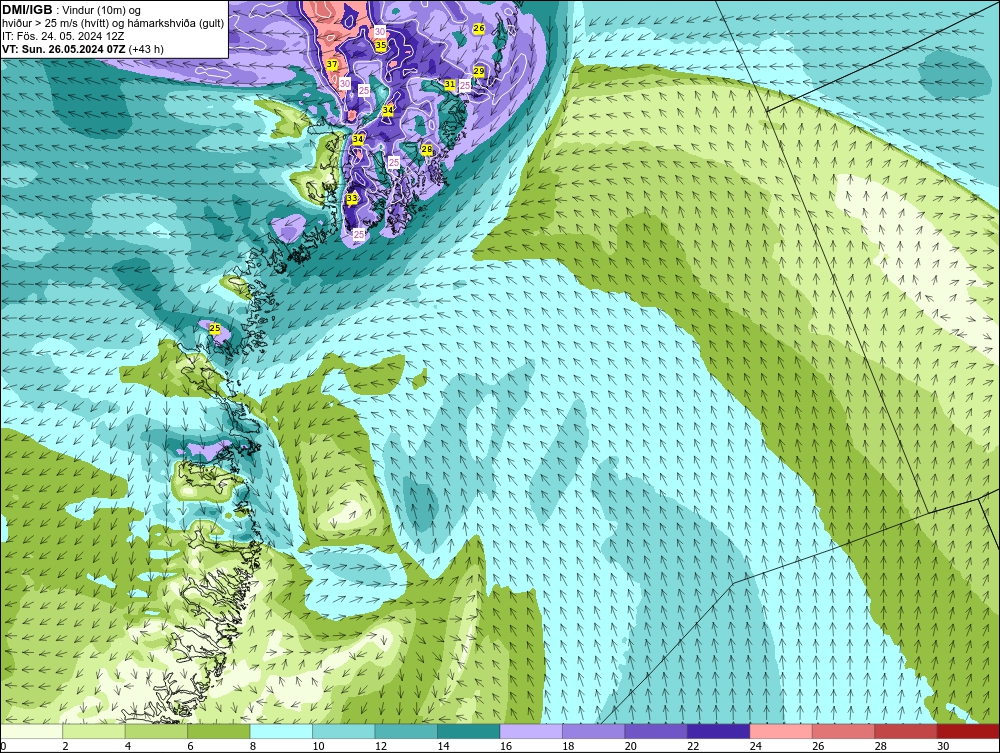Click the 0–2 m/s palest legend swatch

tap(31, 731)
